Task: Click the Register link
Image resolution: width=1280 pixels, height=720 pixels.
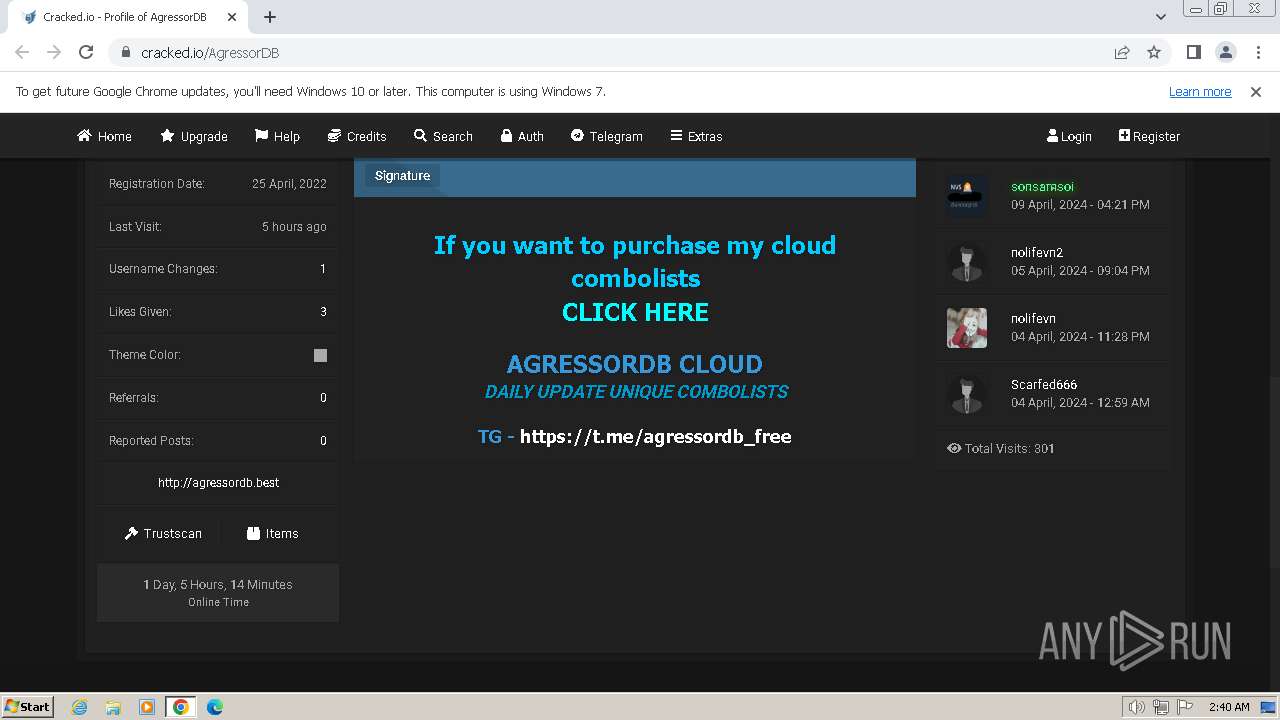Action: 1149,136
